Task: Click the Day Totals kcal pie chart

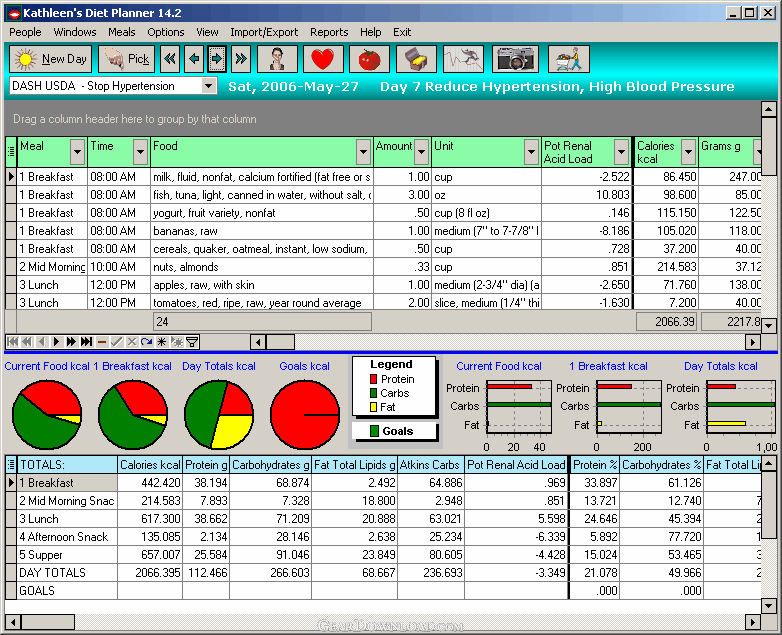Action: [219, 415]
